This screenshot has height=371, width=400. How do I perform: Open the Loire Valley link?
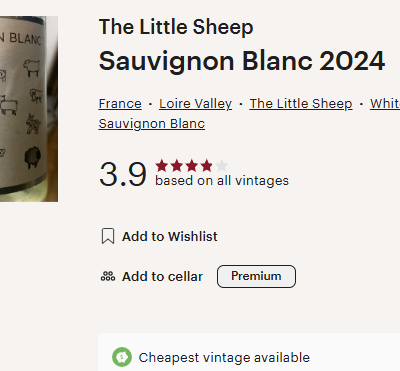click(195, 104)
